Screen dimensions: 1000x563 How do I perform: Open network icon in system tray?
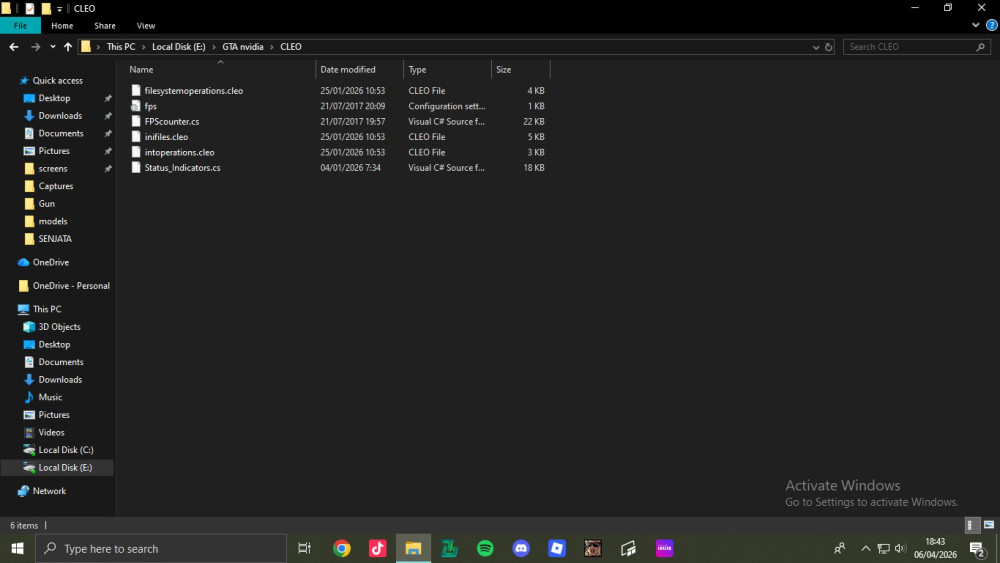(883, 548)
